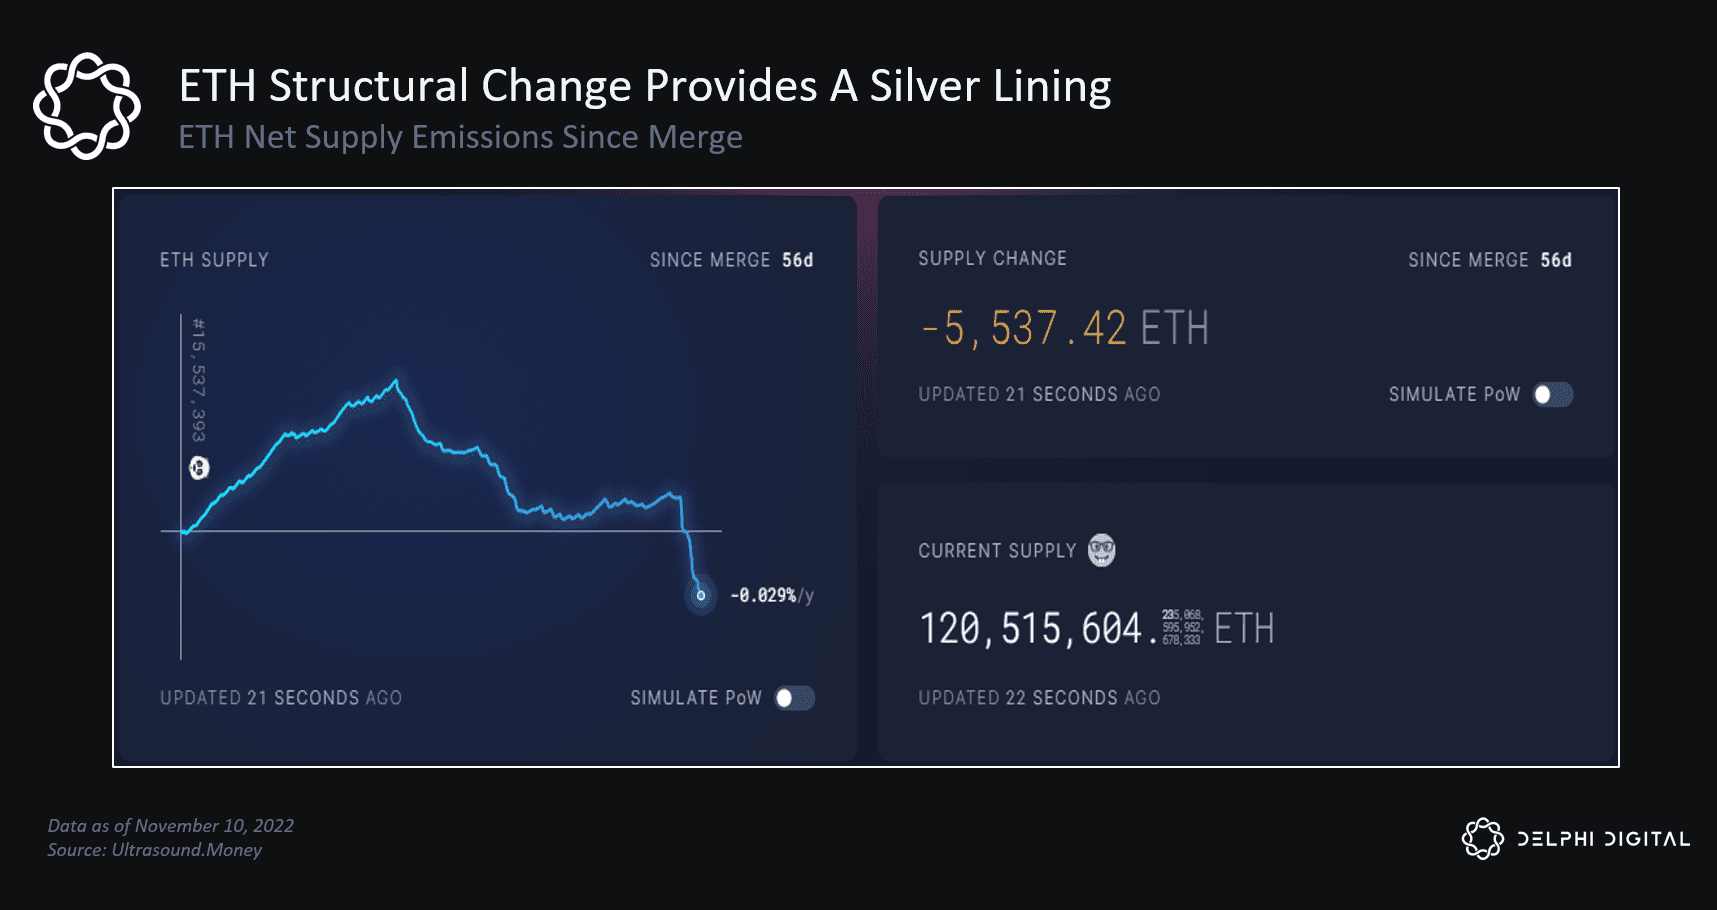Click the -0.029%/y growth rate label
This screenshot has height=910, width=1717.
point(771,596)
